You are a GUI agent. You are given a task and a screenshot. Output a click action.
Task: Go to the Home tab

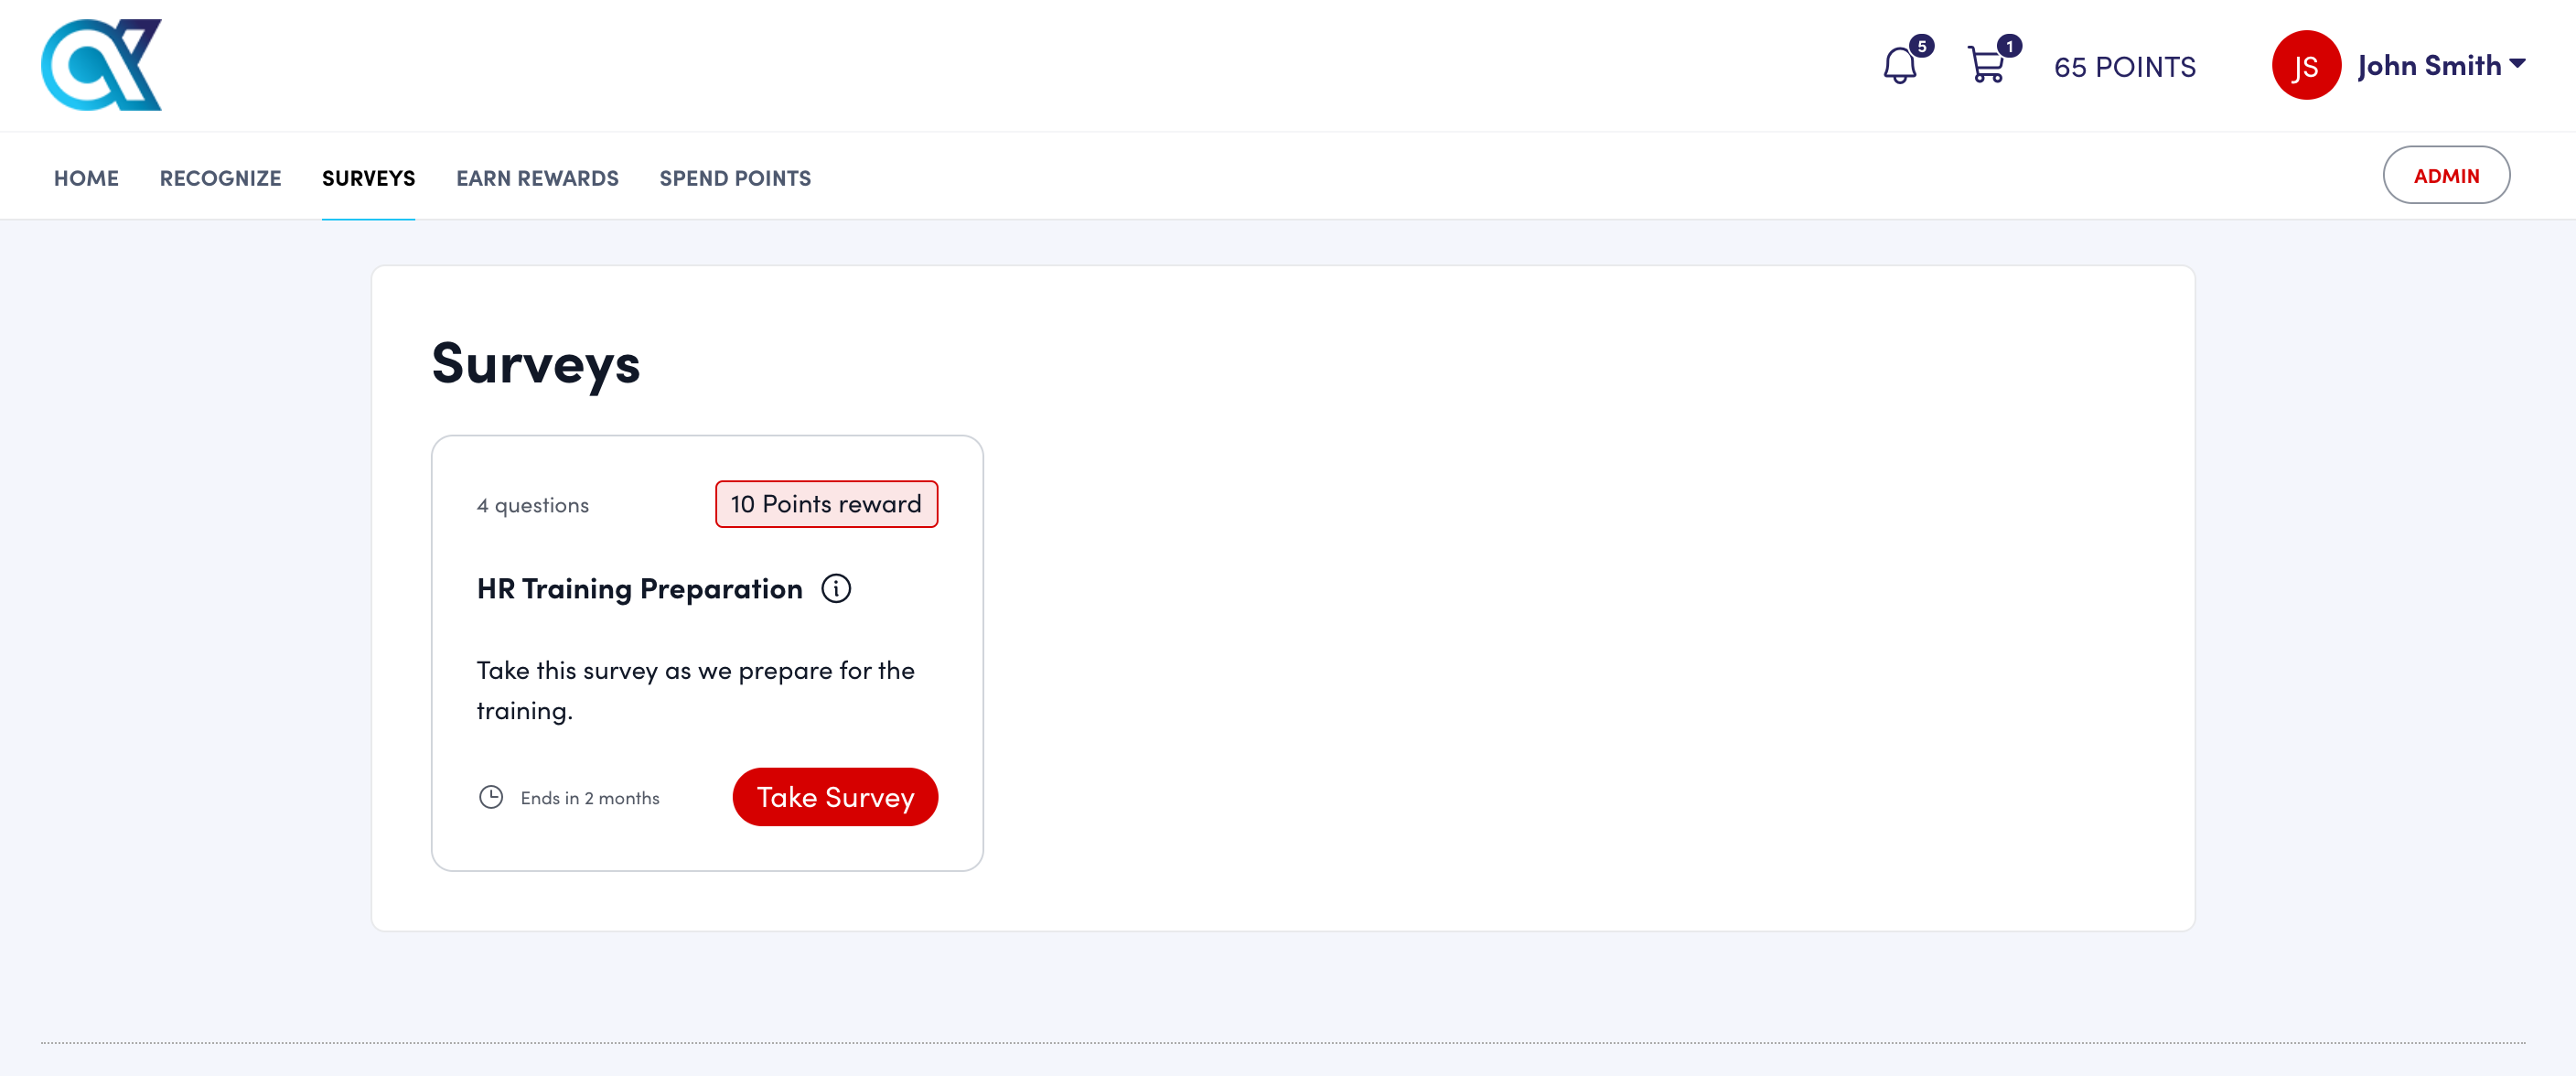[x=86, y=178]
